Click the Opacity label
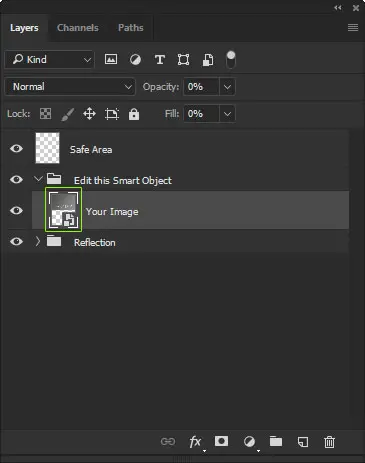This screenshot has width=365, height=463. click(161, 87)
